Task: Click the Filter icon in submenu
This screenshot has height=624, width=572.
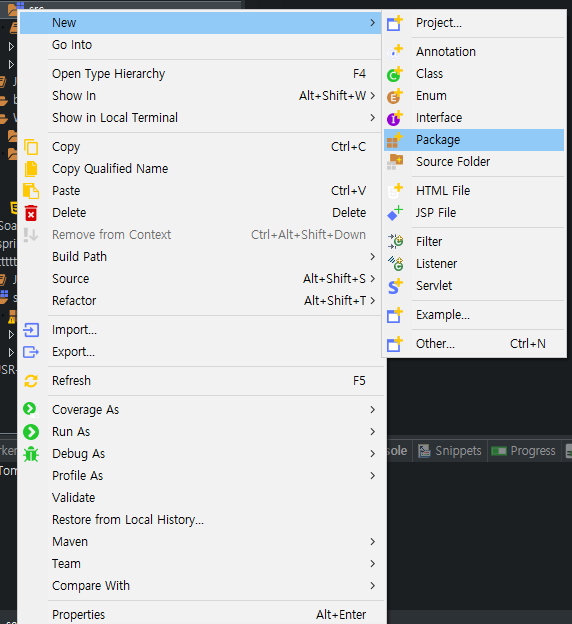Action: tap(395, 242)
